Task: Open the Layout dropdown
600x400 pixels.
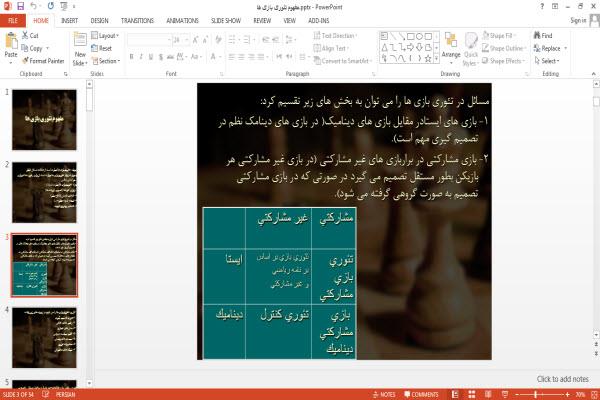Action: (105, 36)
